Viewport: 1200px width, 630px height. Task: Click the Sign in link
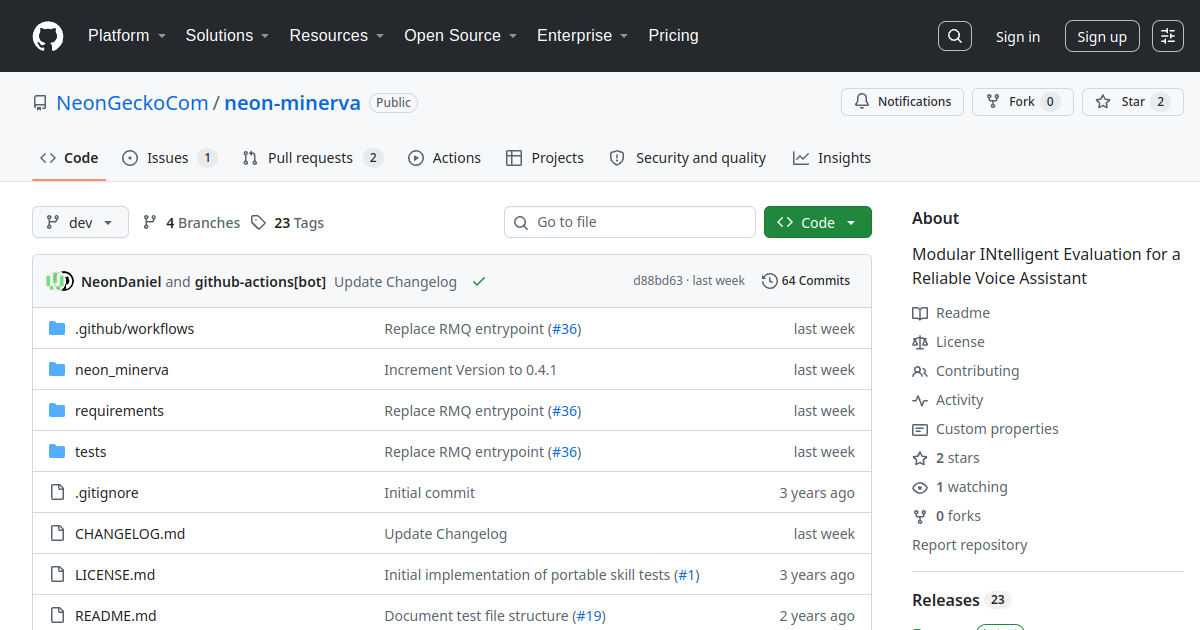[1018, 37]
